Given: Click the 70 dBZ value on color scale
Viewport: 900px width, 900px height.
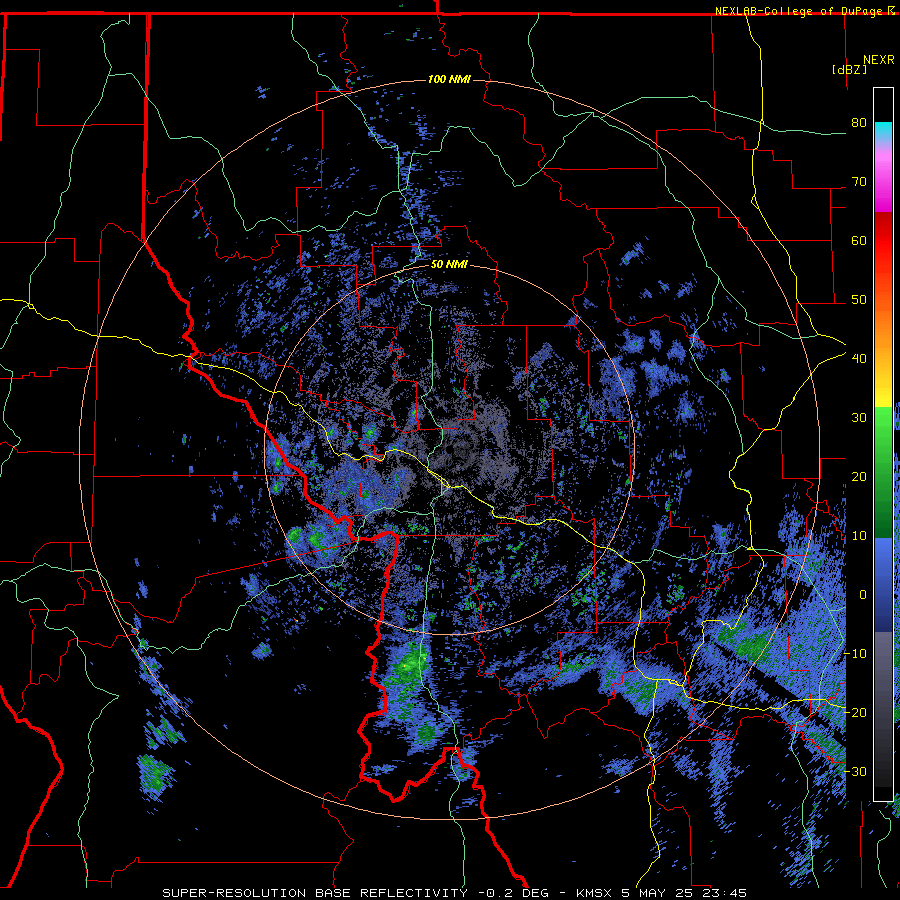Looking at the screenshot, I should coord(859,182).
